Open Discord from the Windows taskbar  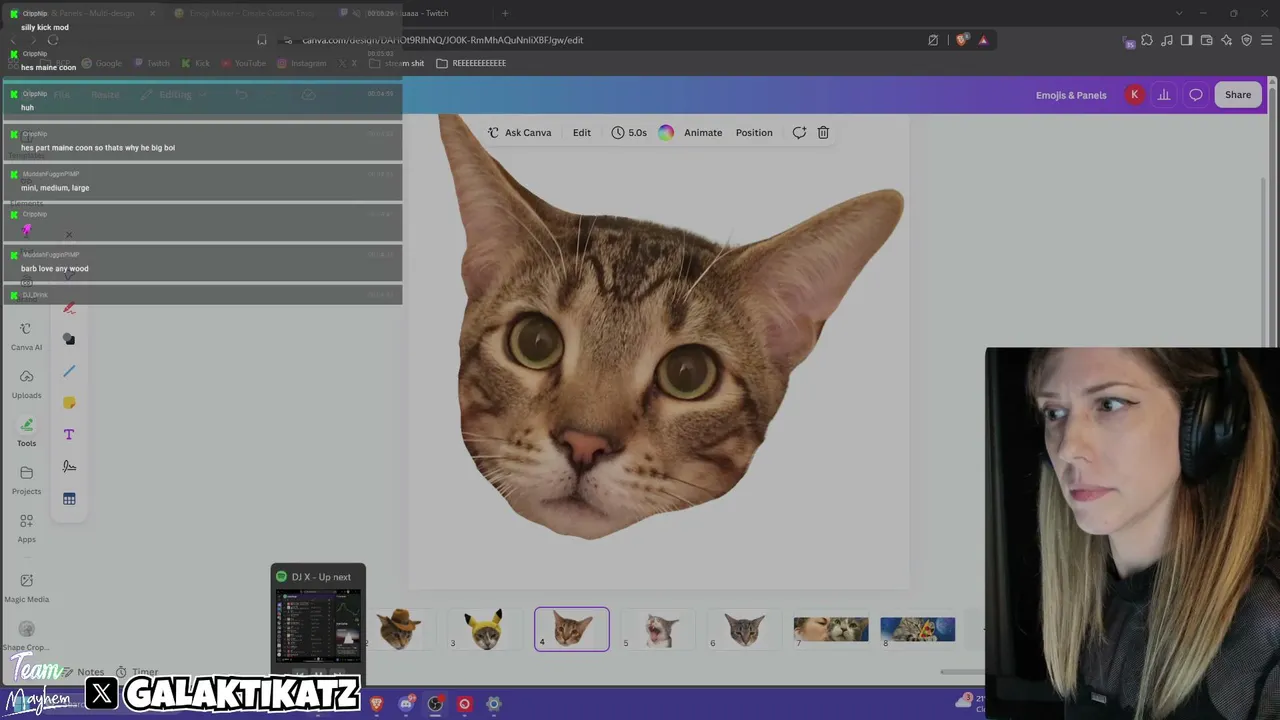[405, 704]
